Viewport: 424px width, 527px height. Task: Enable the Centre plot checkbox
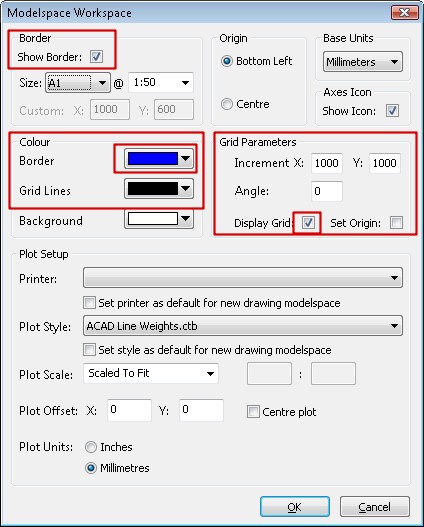253,411
